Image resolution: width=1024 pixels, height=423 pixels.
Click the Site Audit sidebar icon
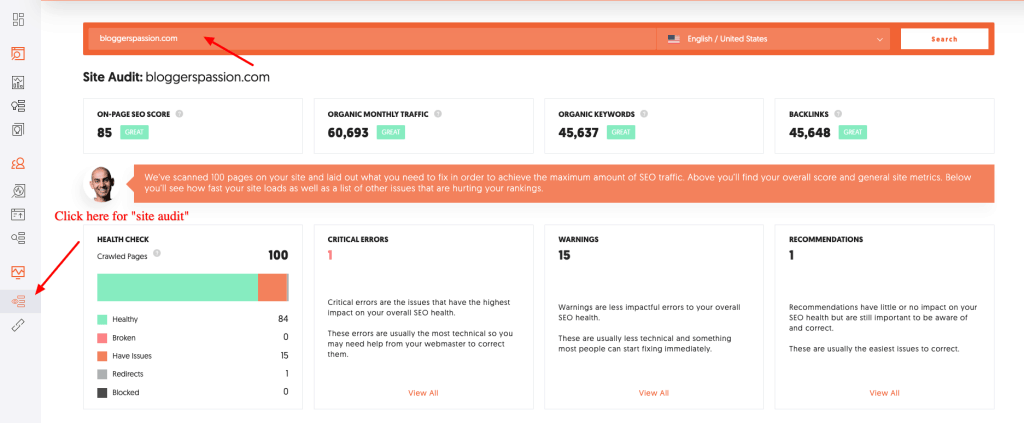[x=19, y=300]
